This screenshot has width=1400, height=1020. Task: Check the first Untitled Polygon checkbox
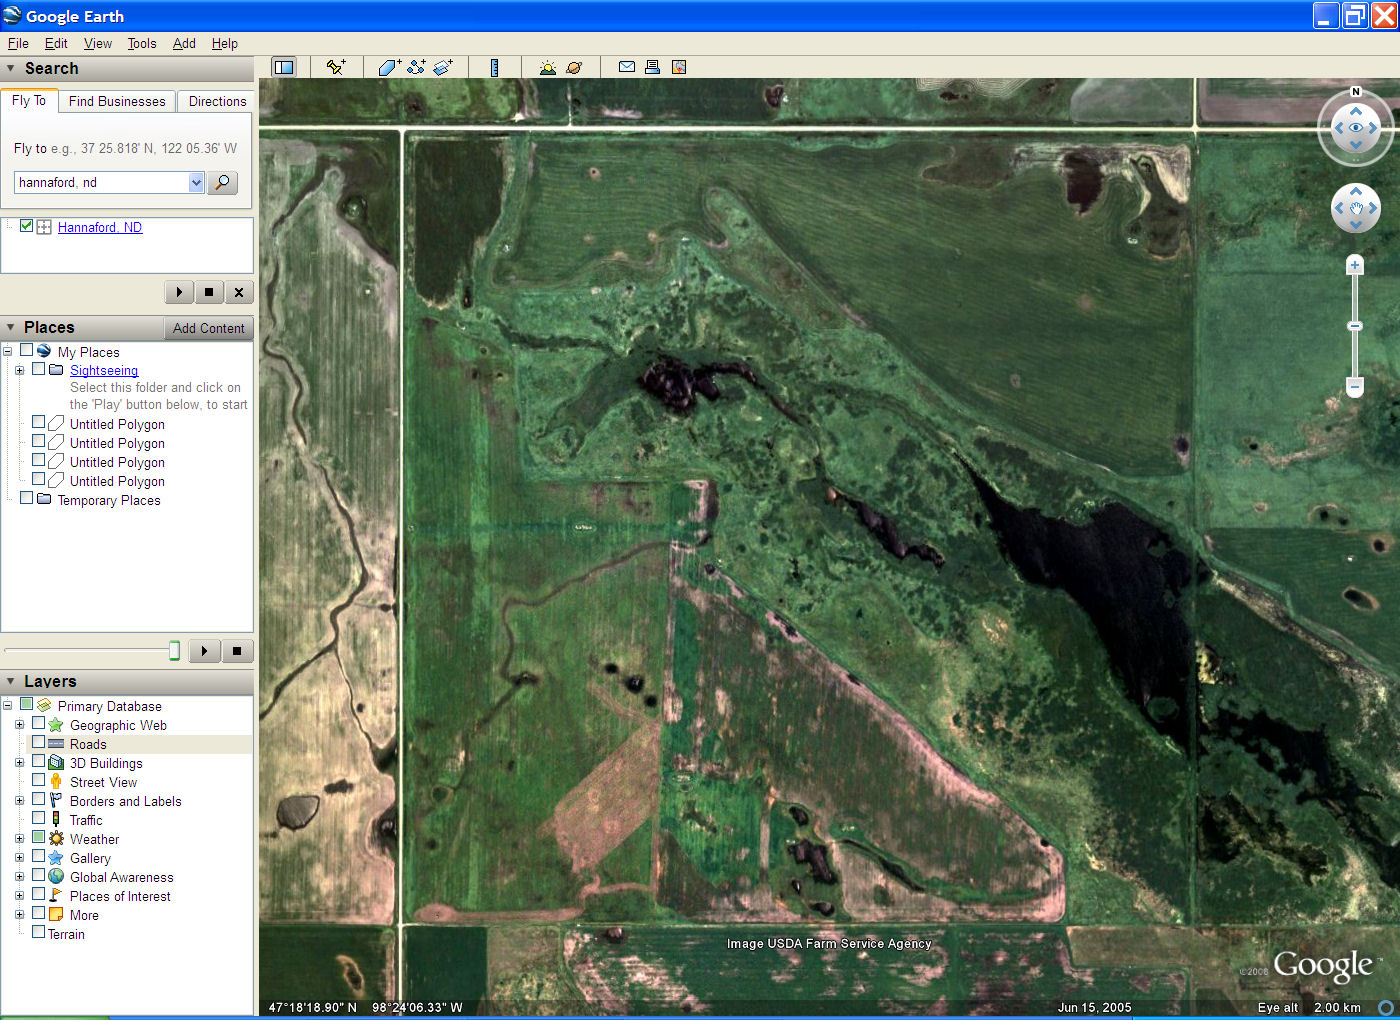click(38, 422)
